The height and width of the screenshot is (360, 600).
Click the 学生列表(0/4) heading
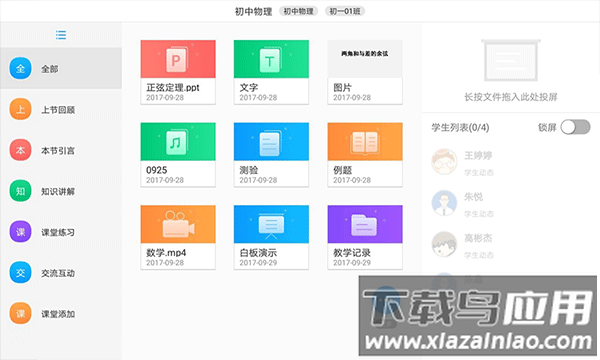pos(460,127)
